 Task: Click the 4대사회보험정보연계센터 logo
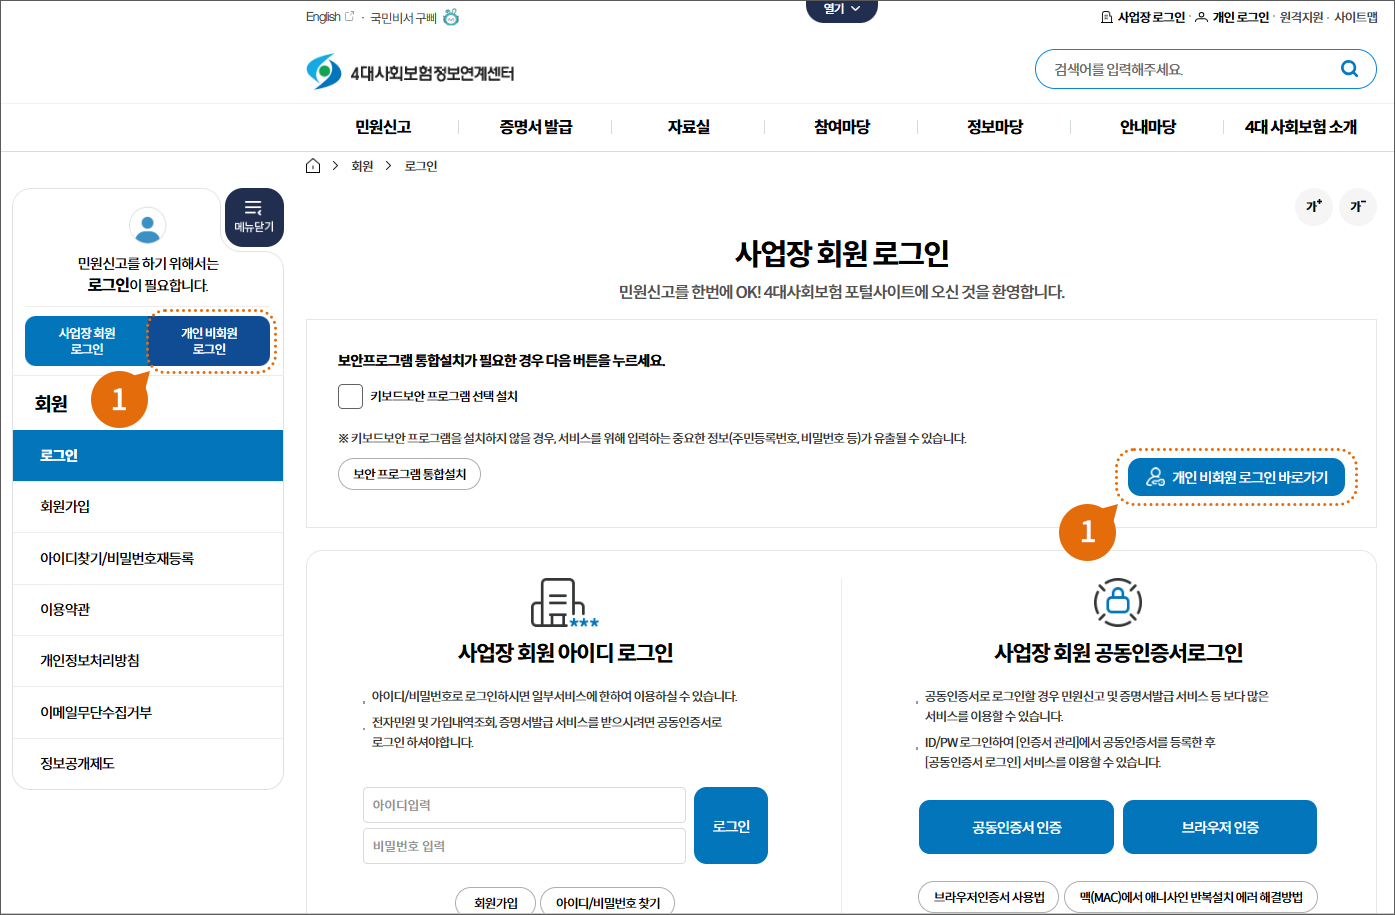click(410, 72)
